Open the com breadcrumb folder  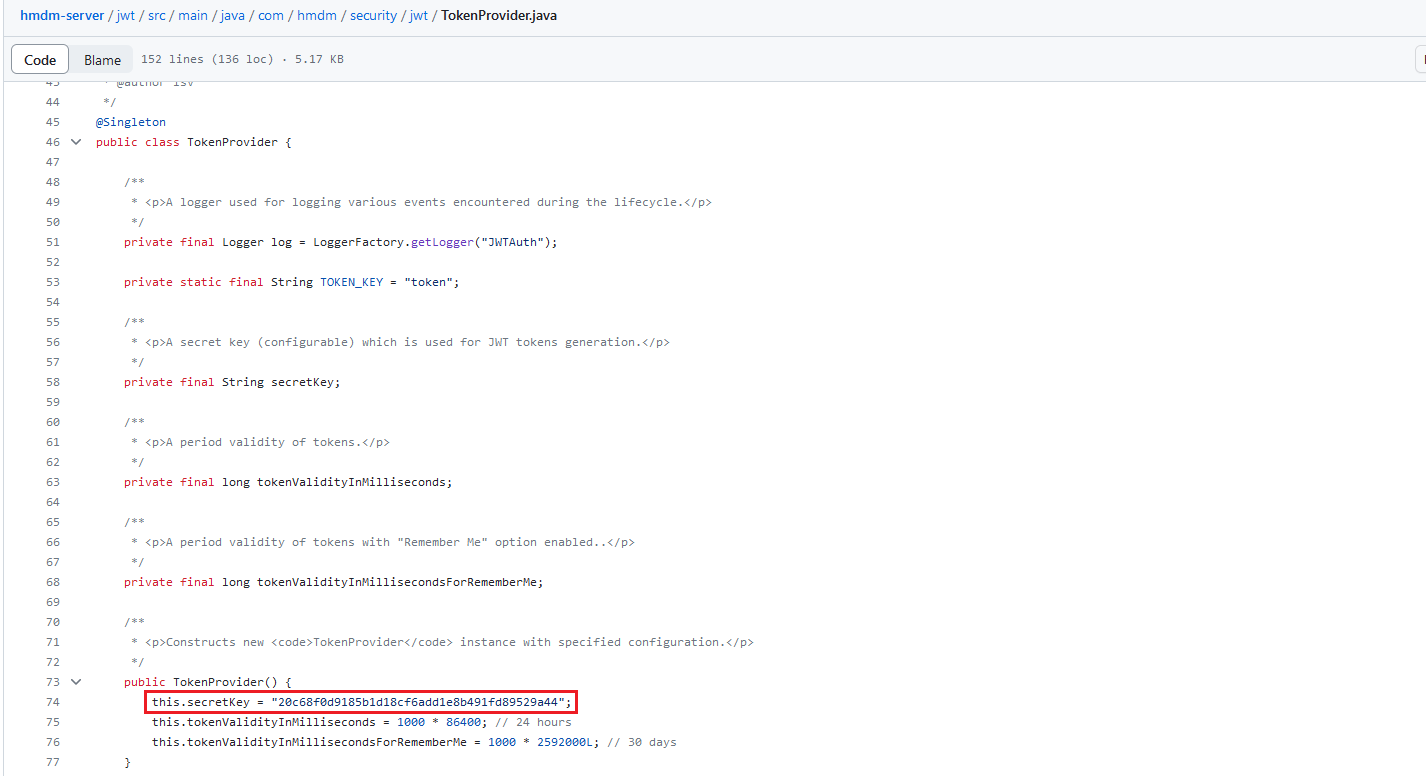coord(271,16)
